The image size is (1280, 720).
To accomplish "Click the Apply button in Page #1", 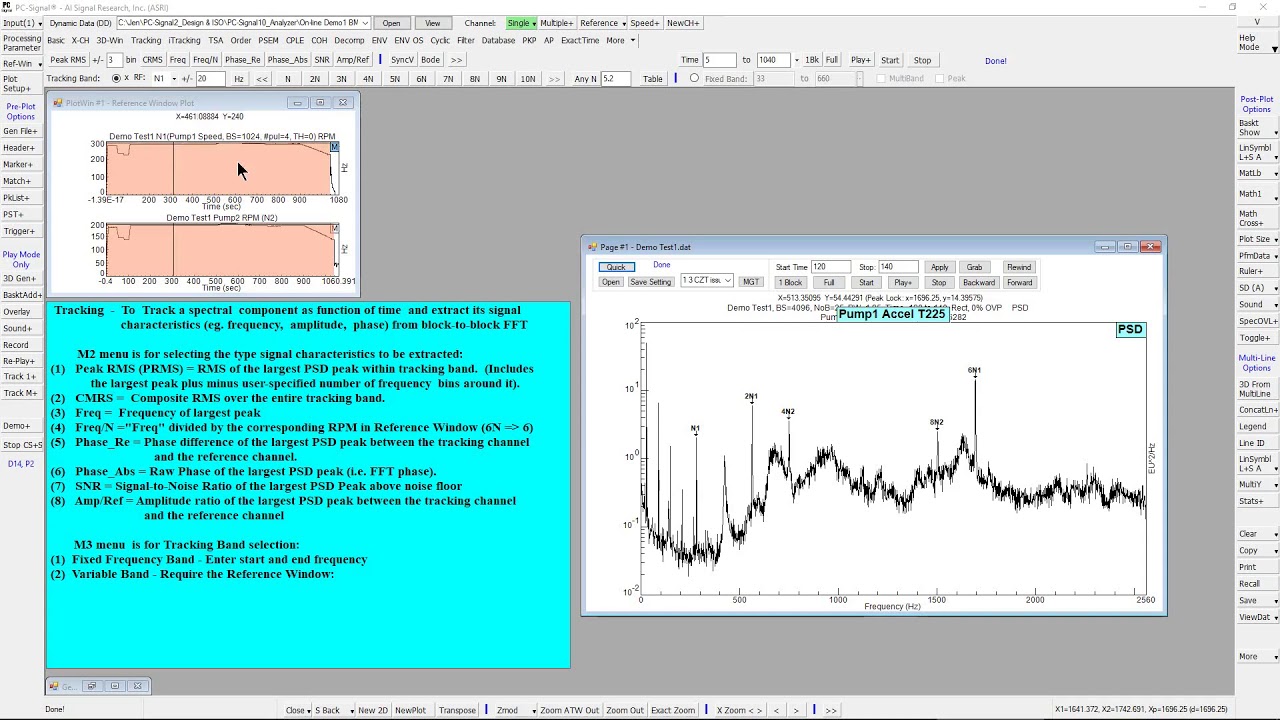I will [940, 267].
